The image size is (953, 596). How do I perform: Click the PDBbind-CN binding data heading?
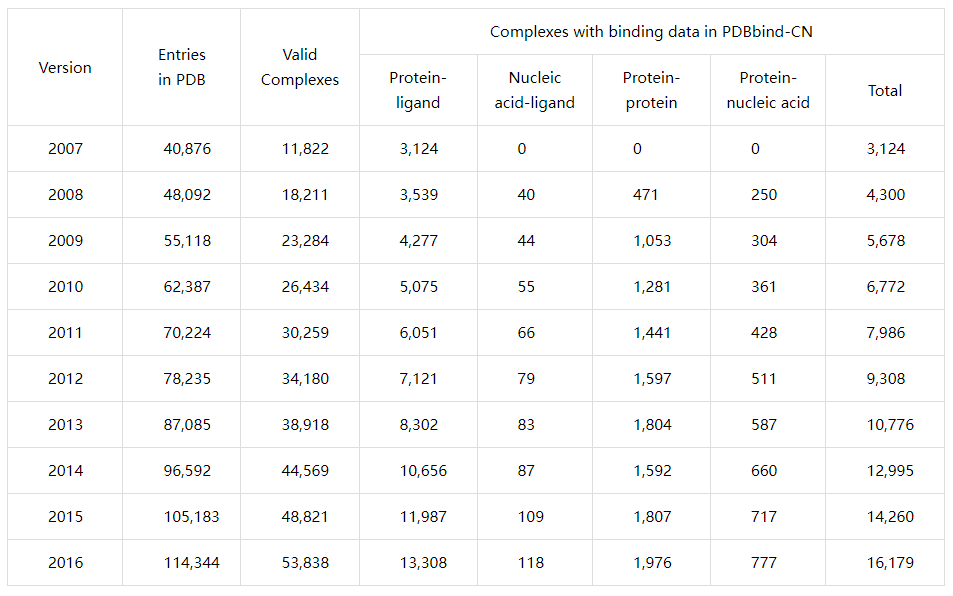click(x=651, y=32)
